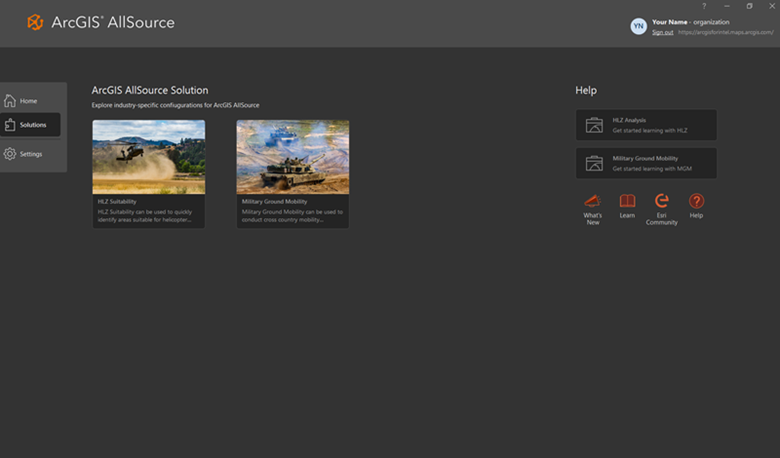The image size is (780, 458).
Task: Click the 'Your Name' user label
Action: click(x=670, y=22)
